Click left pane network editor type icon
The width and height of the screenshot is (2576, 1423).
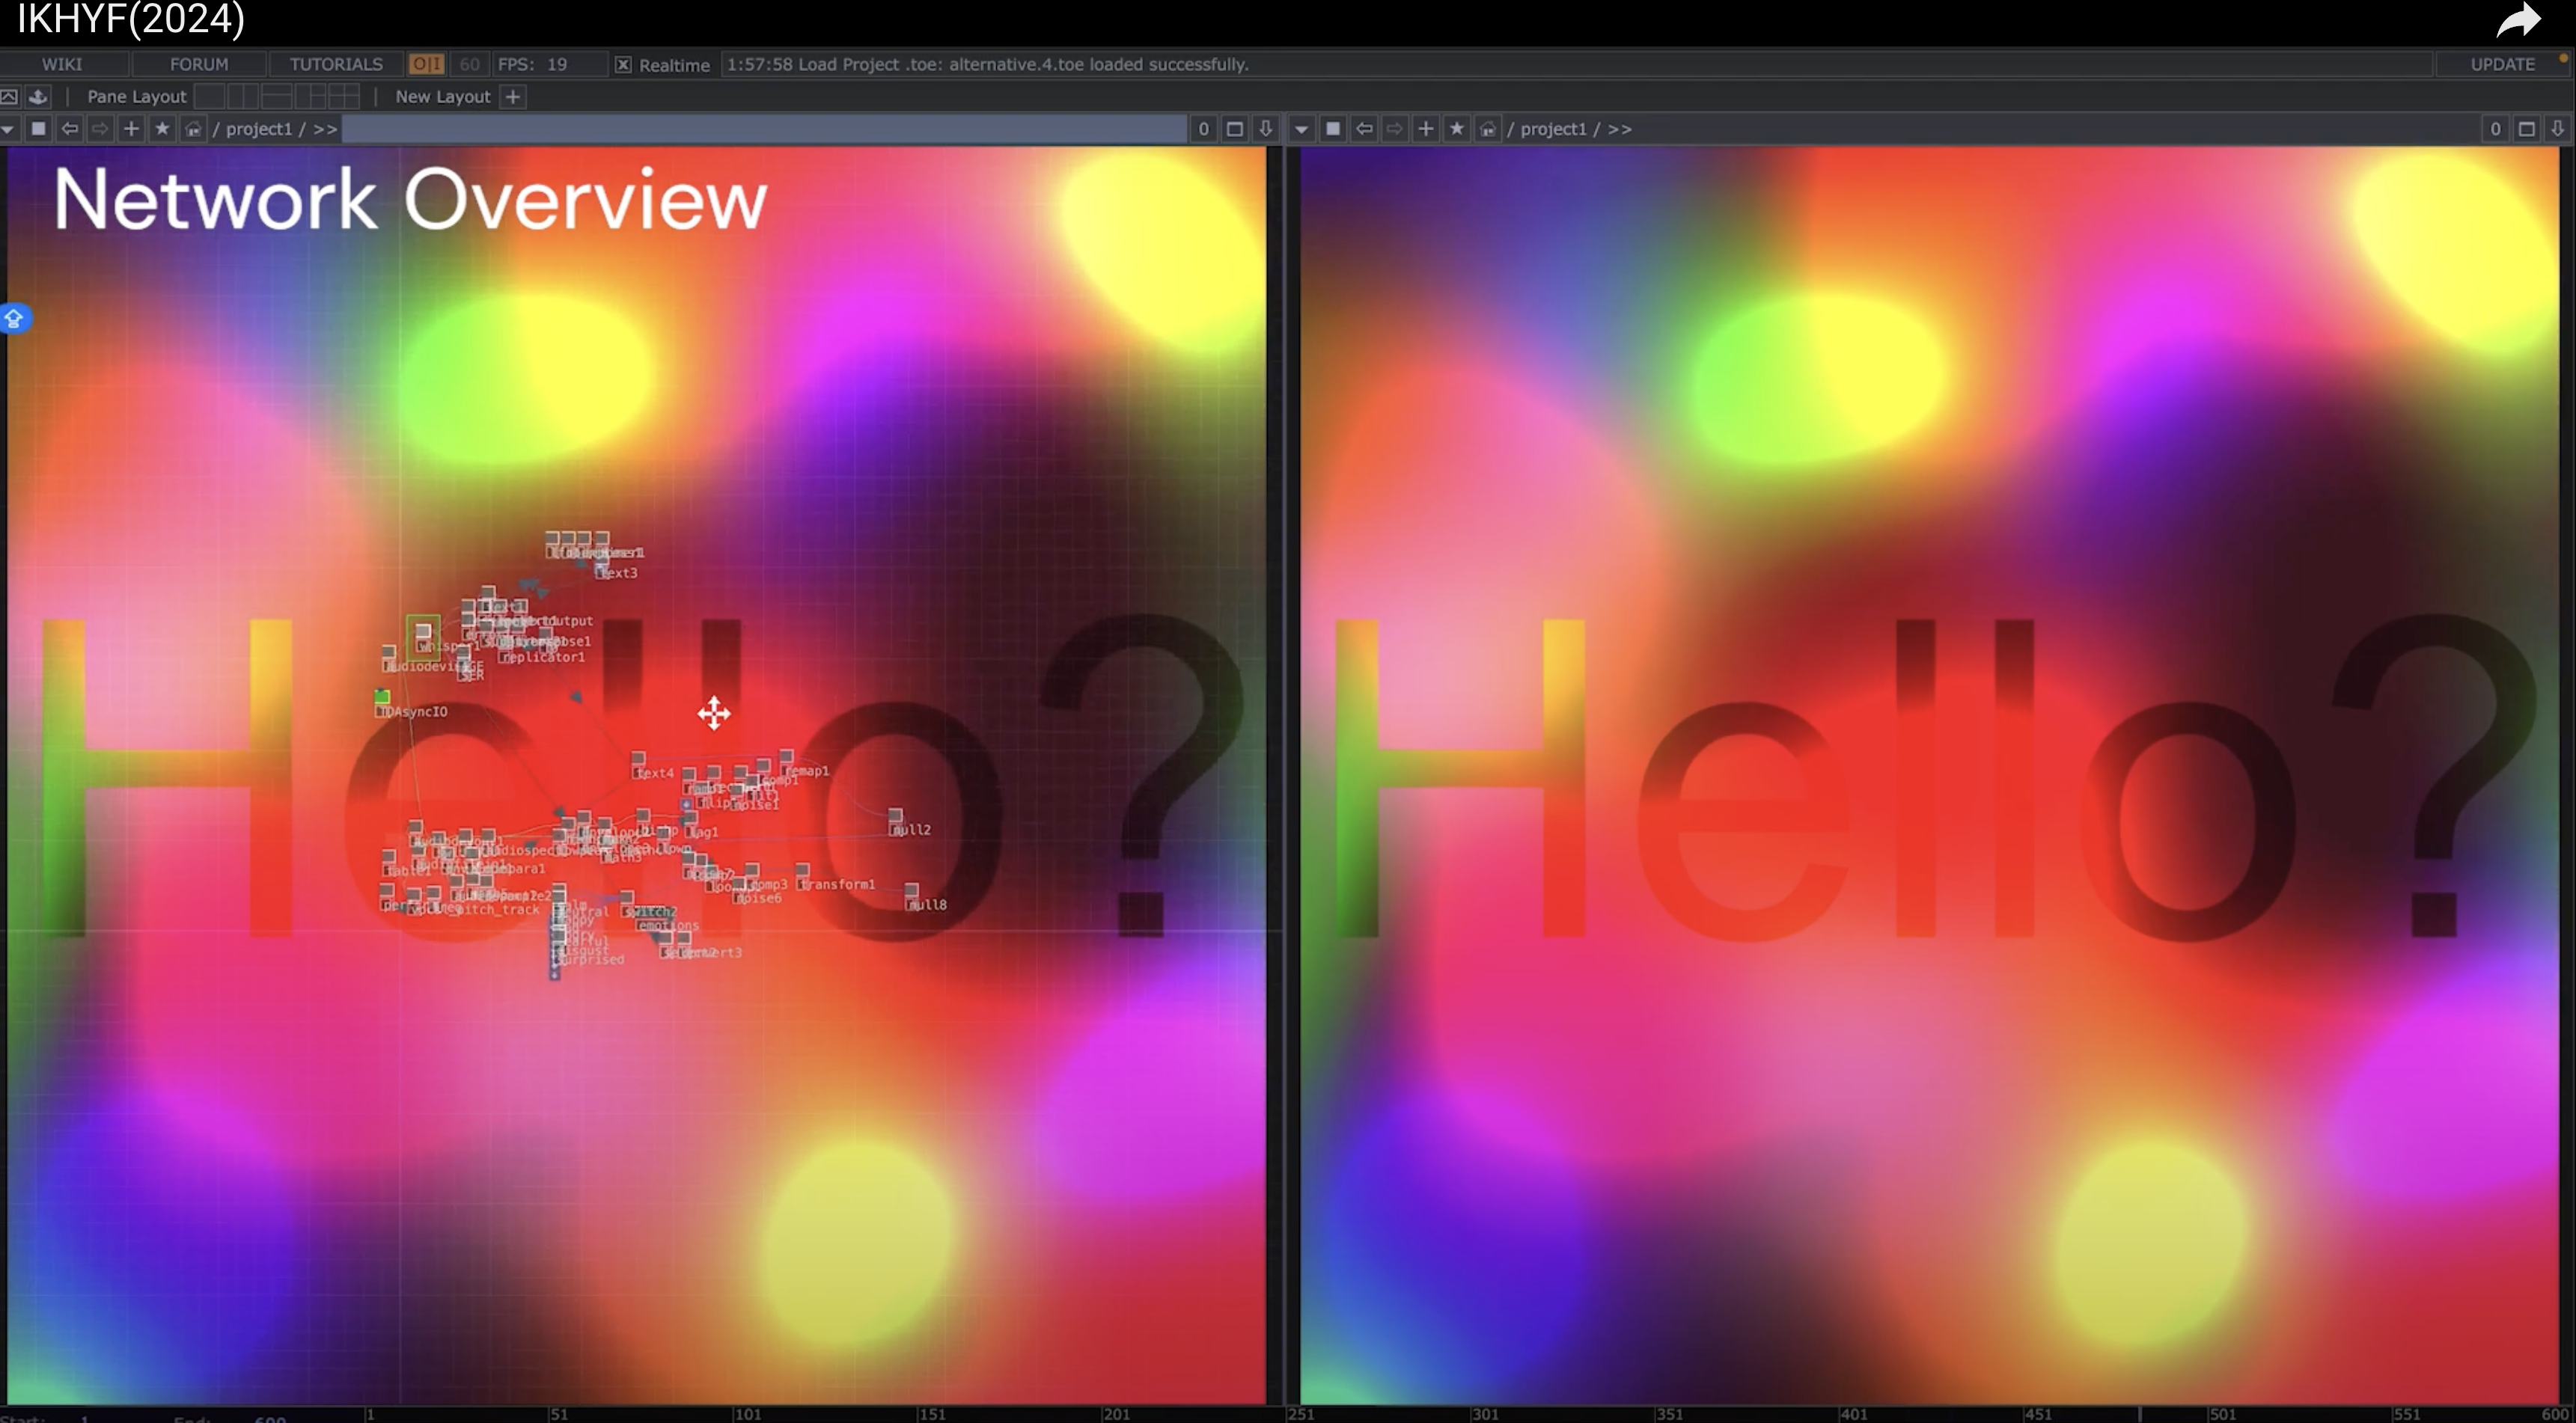tap(38, 129)
